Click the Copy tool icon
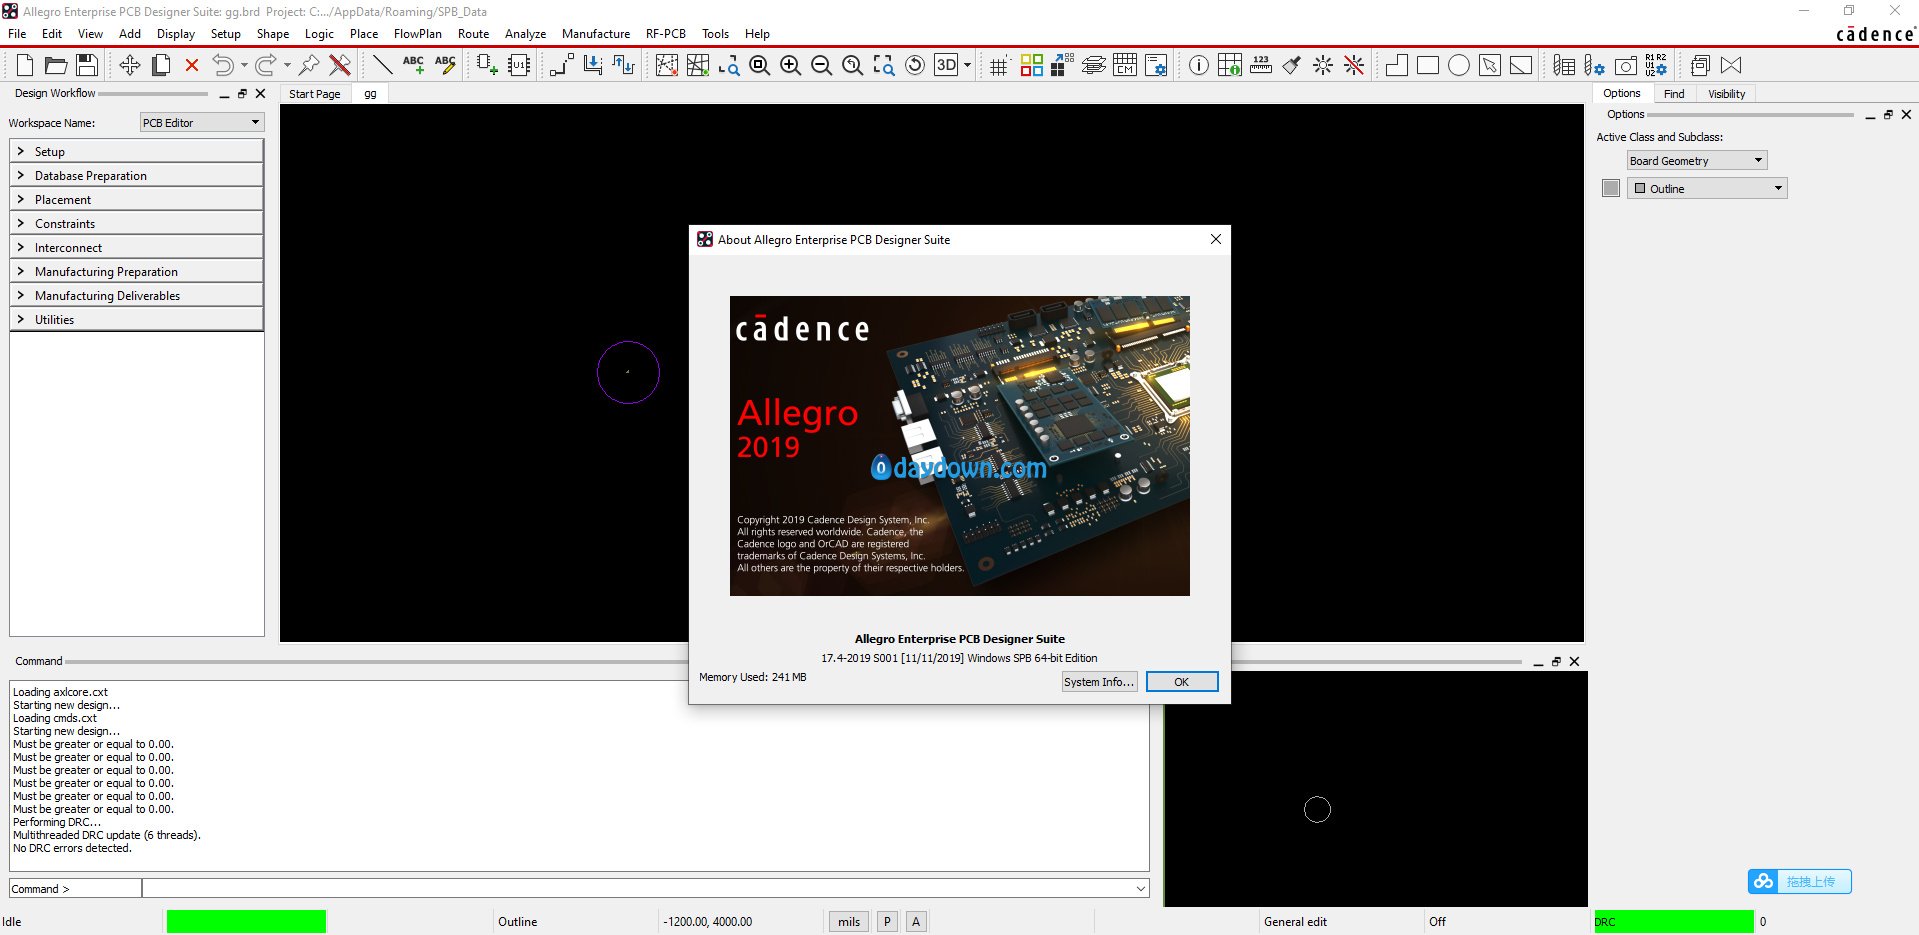This screenshot has width=1919, height=935. 161,65
